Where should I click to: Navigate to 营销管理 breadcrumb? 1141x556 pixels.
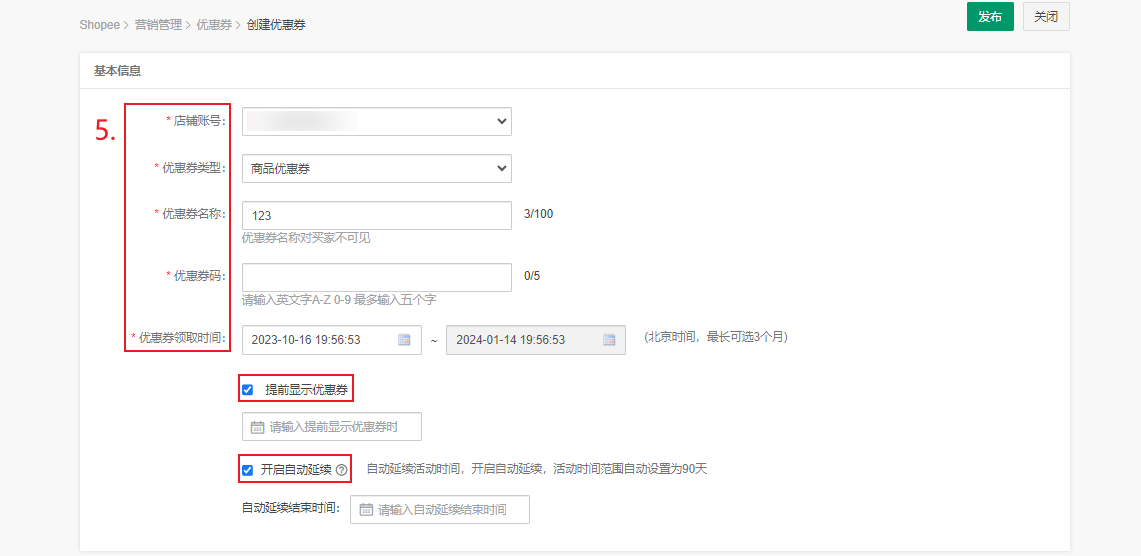point(158,25)
